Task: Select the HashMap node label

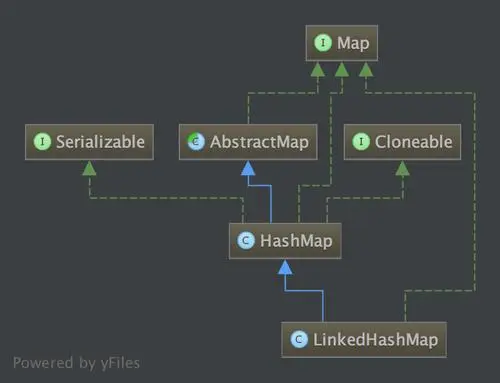Action: click(x=296, y=241)
